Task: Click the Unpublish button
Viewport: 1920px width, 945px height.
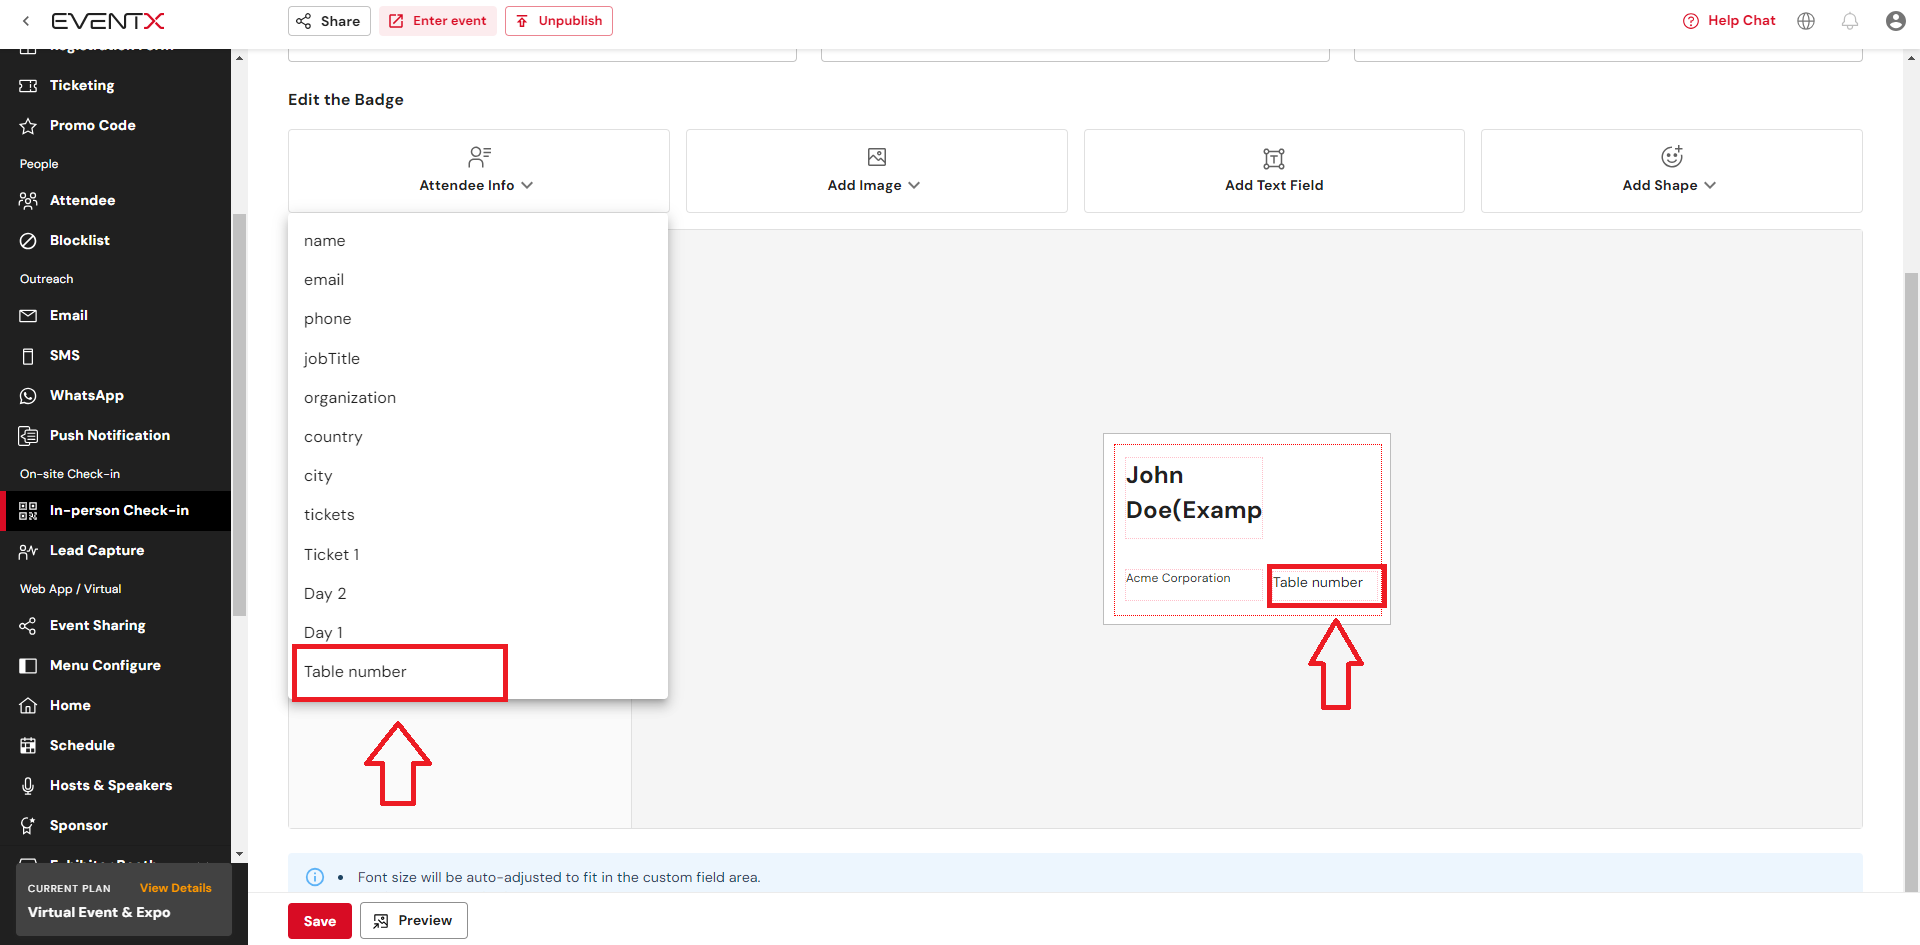Action: click(559, 21)
